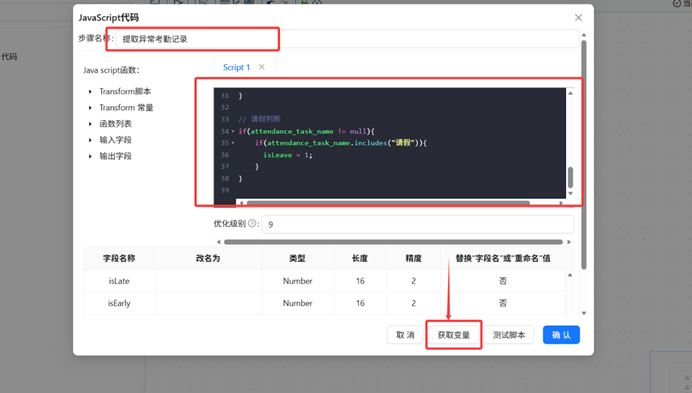The width and height of the screenshot is (692, 393).
Task: Click the Number type cell in isLate row
Action: tap(297, 281)
